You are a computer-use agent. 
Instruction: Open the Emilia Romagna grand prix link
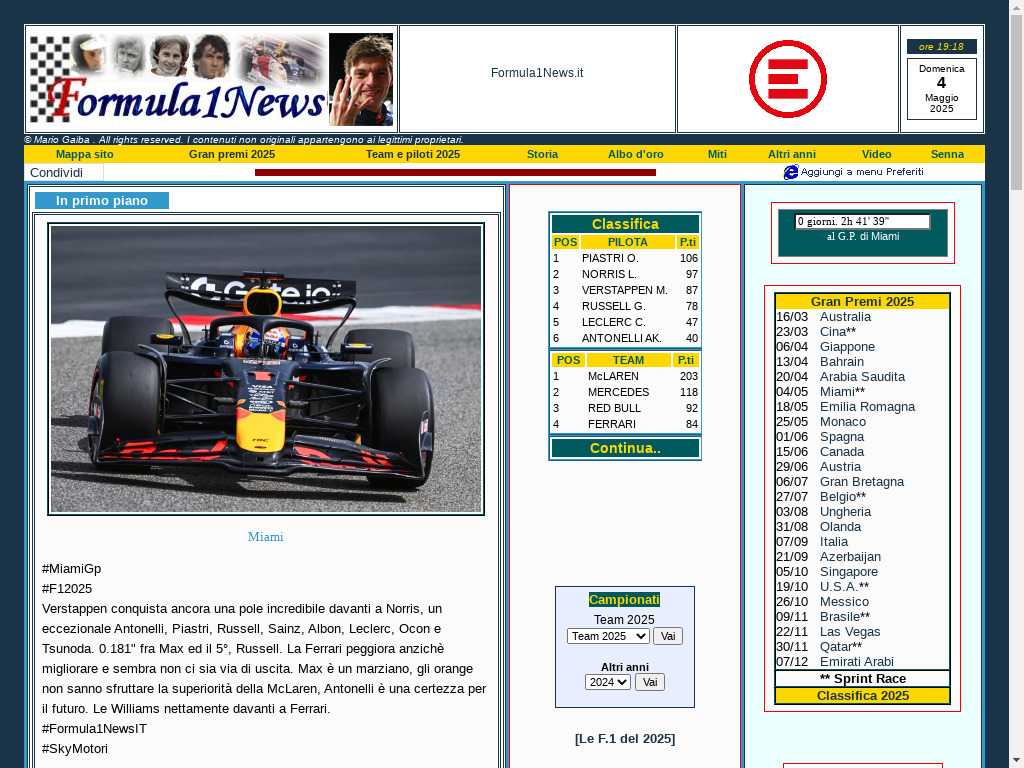coord(867,407)
